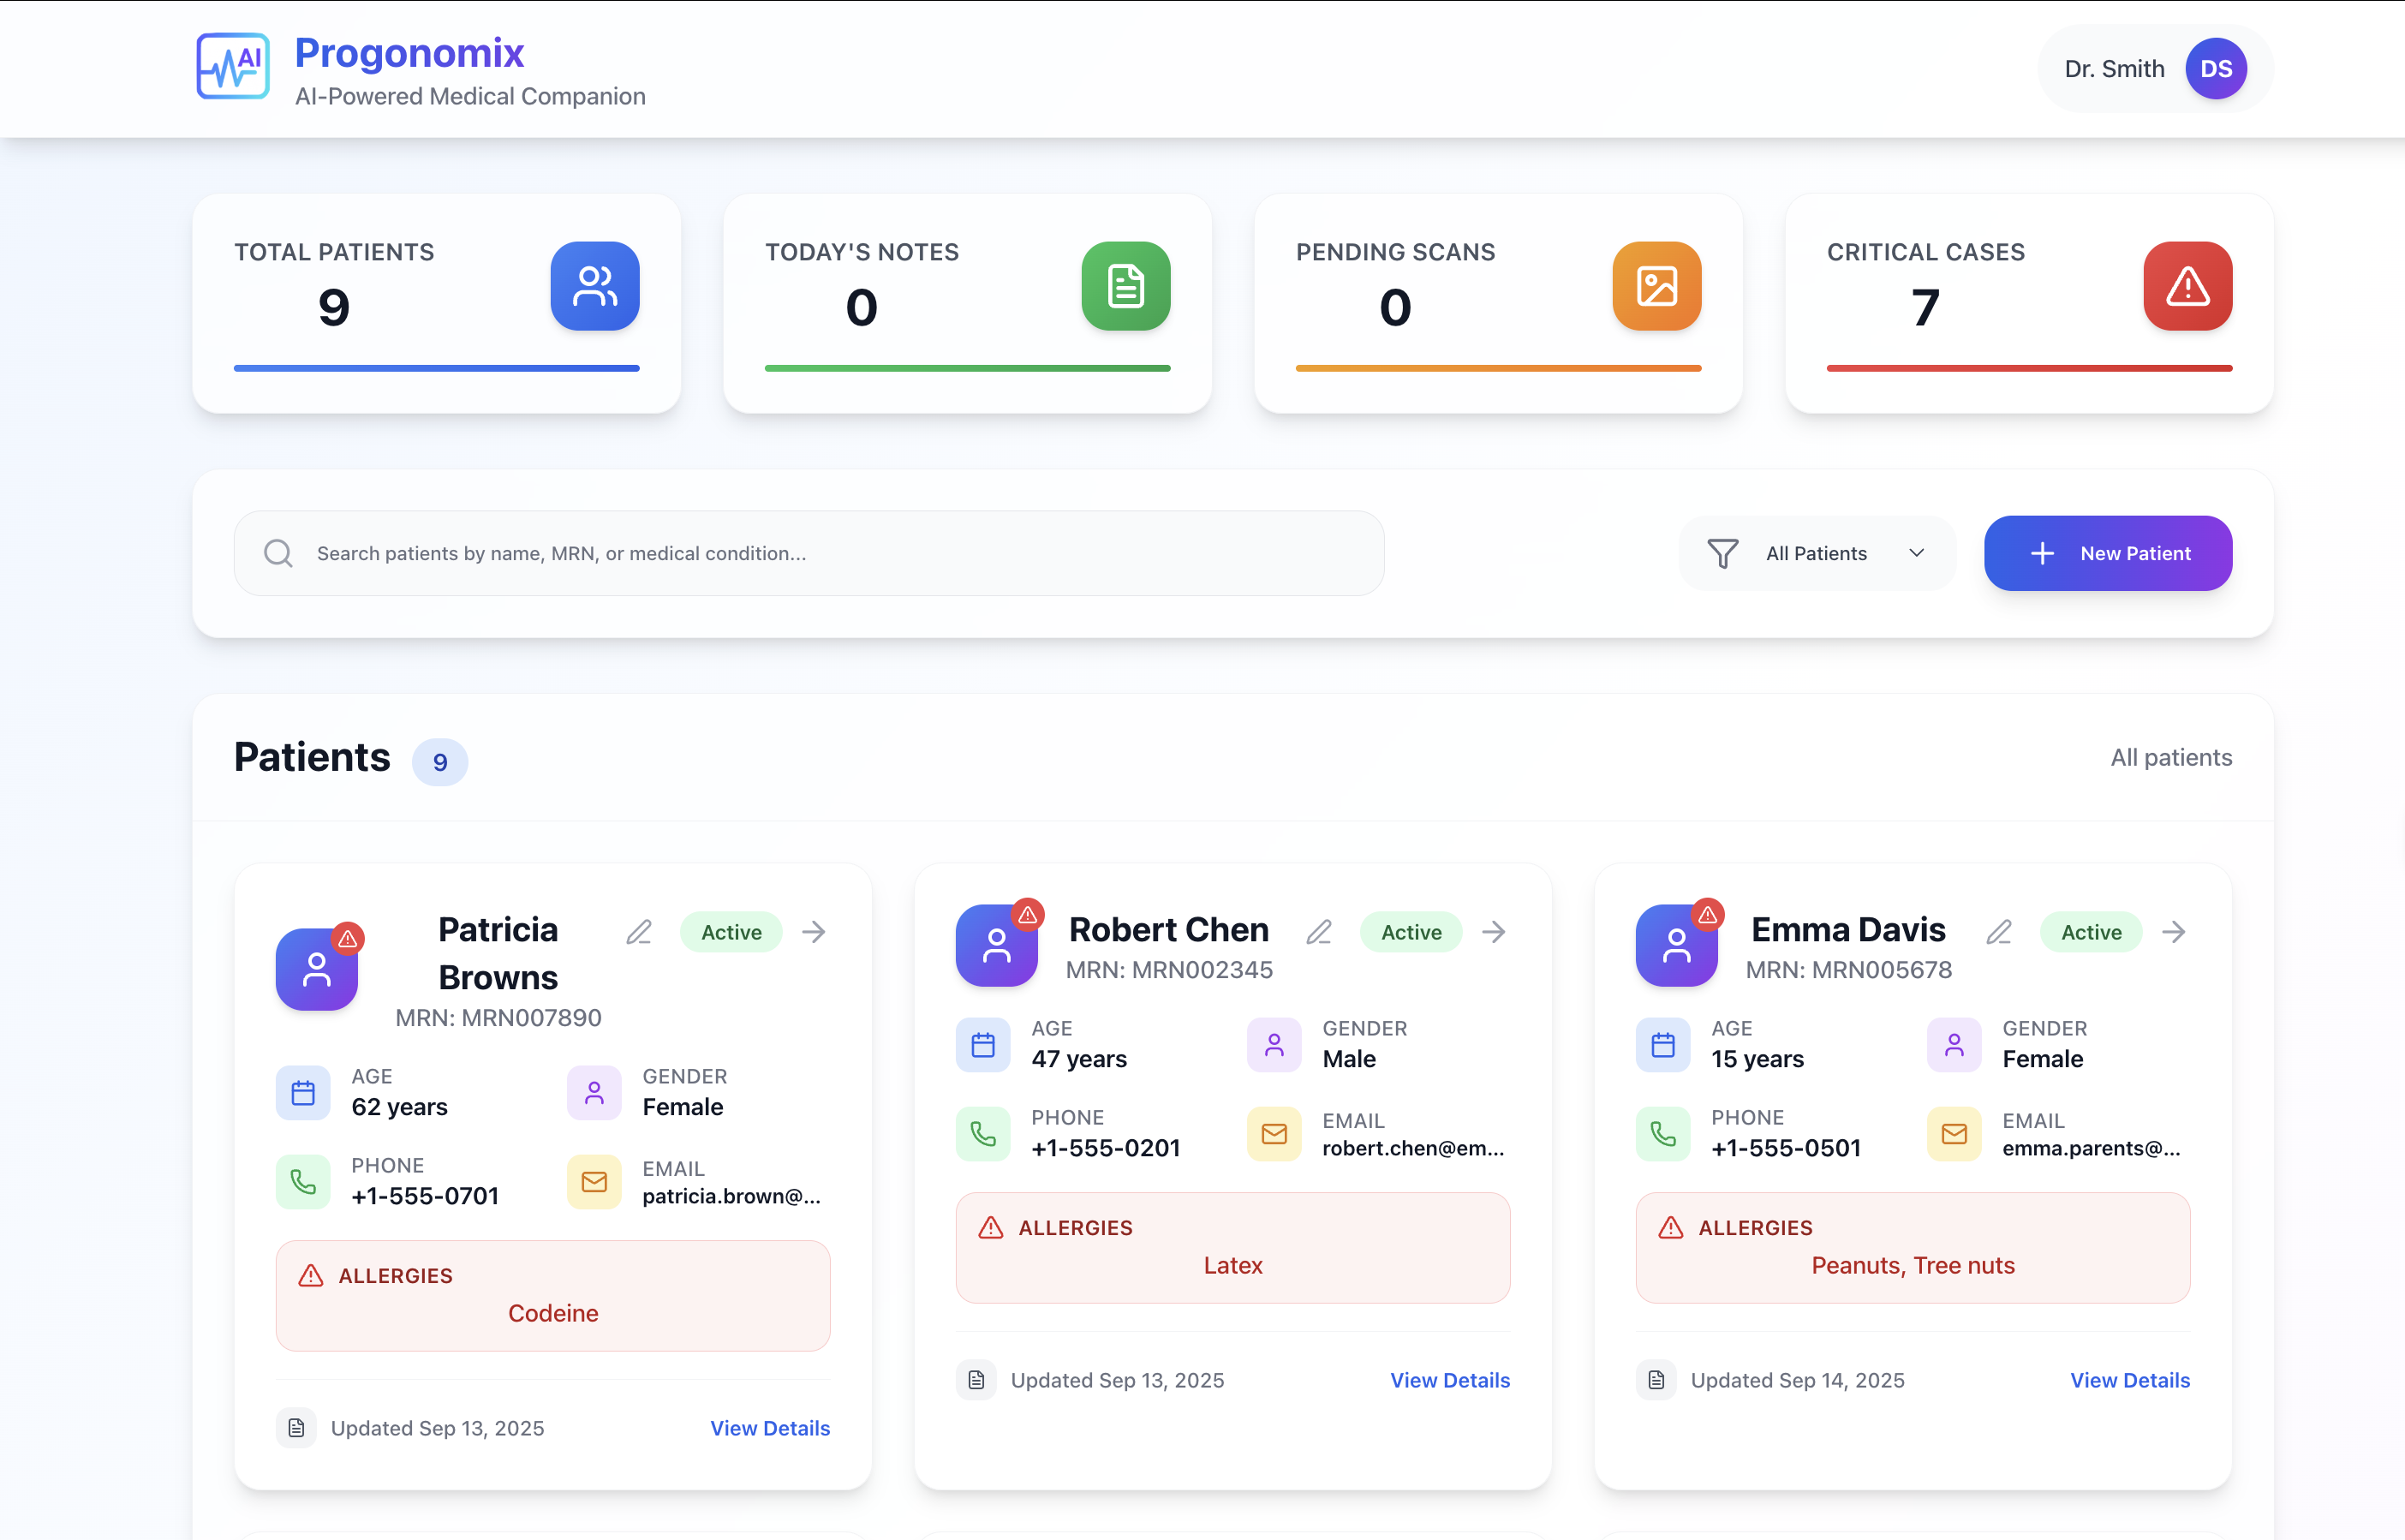Click the pencil edit icon for Robert Chen
The width and height of the screenshot is (2405, 1540).
point(1319,932)
